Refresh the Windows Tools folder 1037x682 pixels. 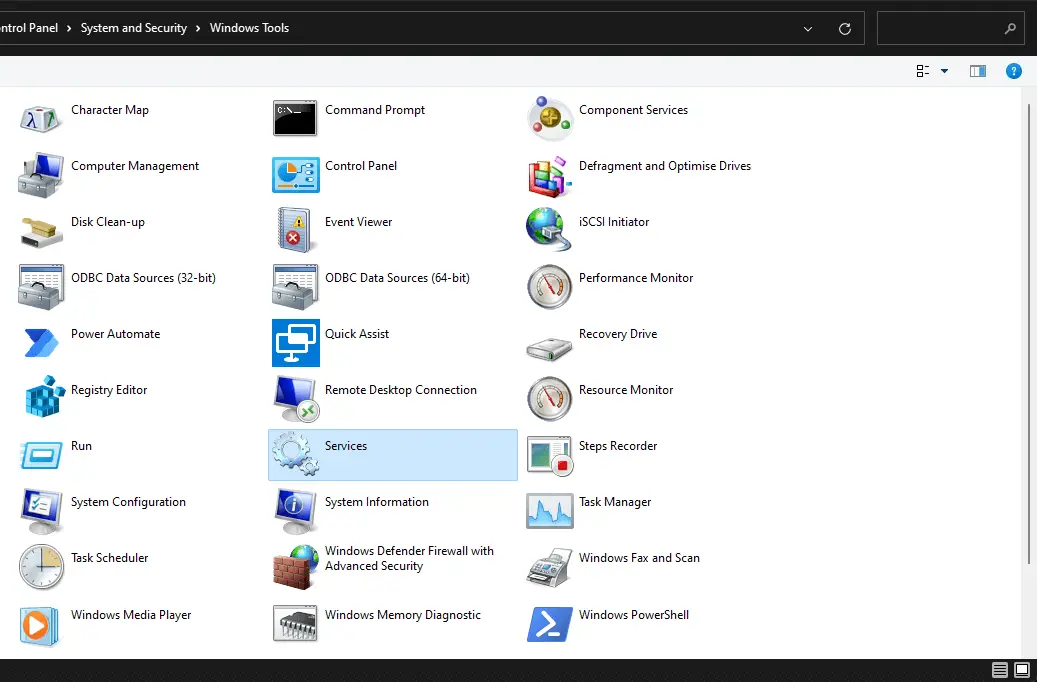coord(845,29)
